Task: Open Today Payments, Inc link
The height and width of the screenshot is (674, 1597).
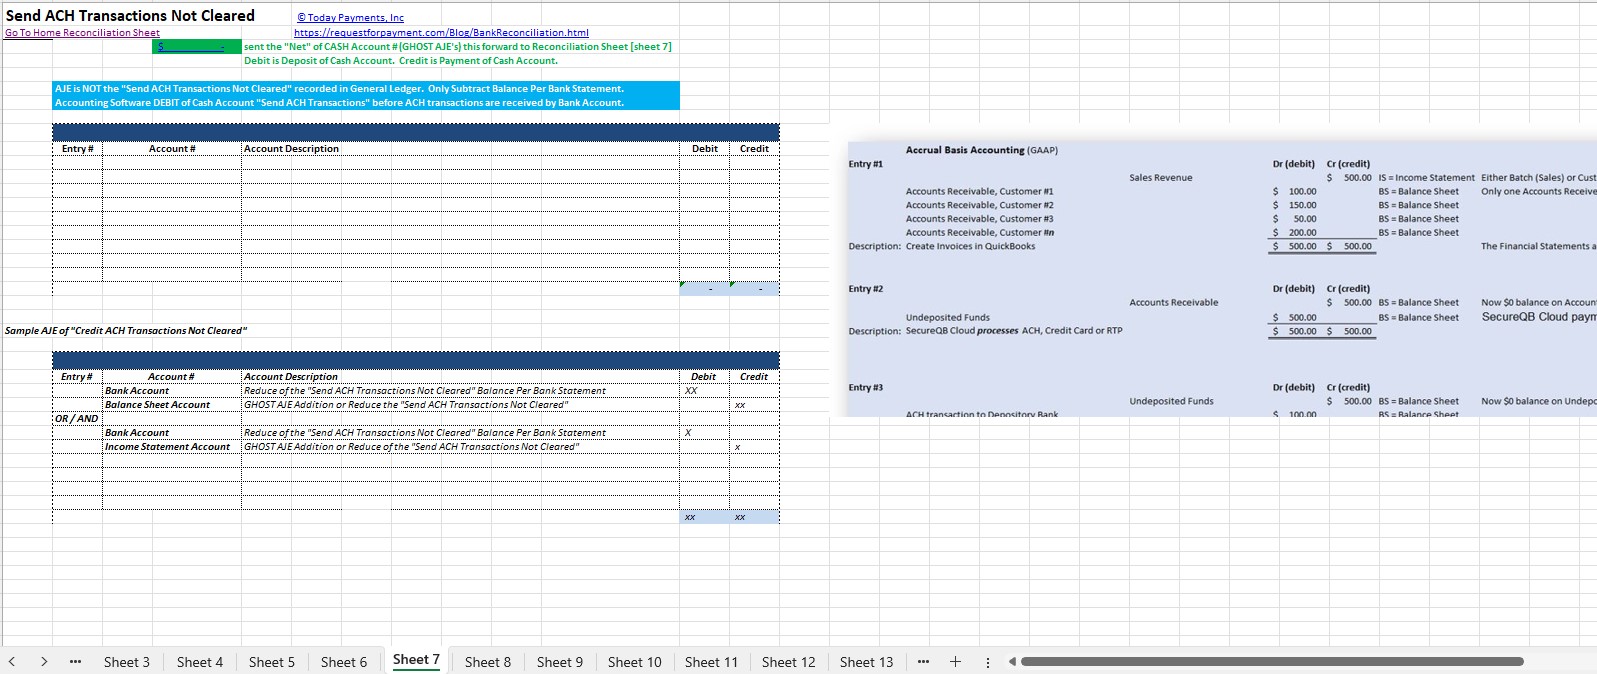Action: (x=351, y=18)
